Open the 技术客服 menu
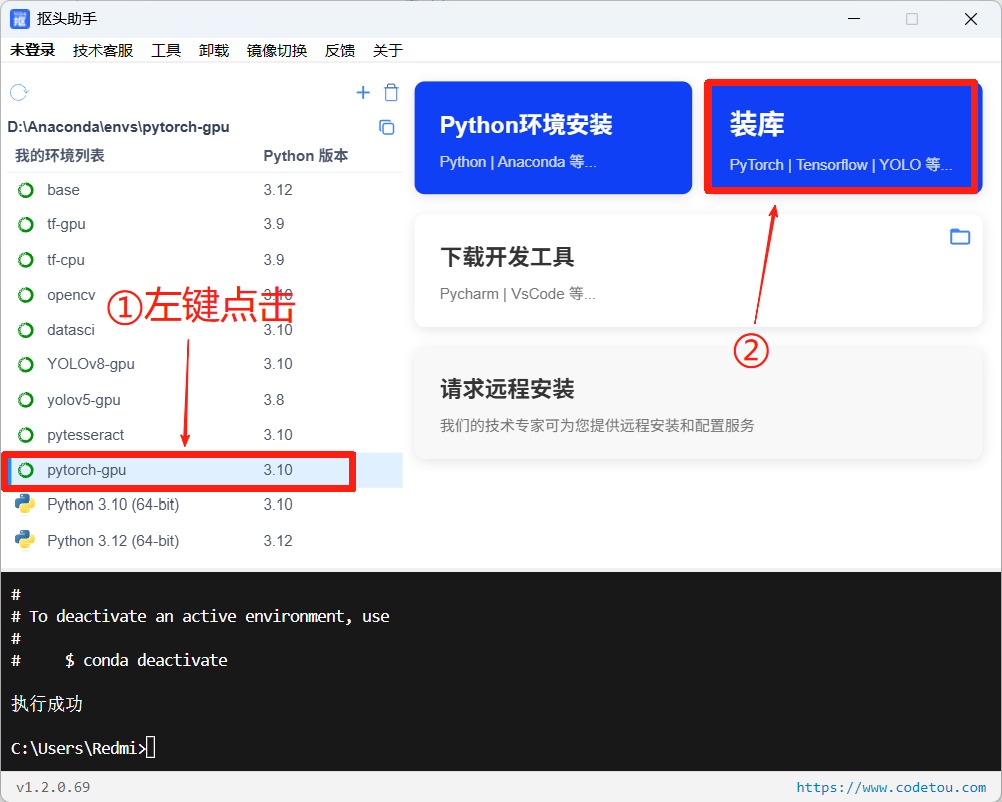This screenshot has width=1002, height=802. [x=103, y=50]
